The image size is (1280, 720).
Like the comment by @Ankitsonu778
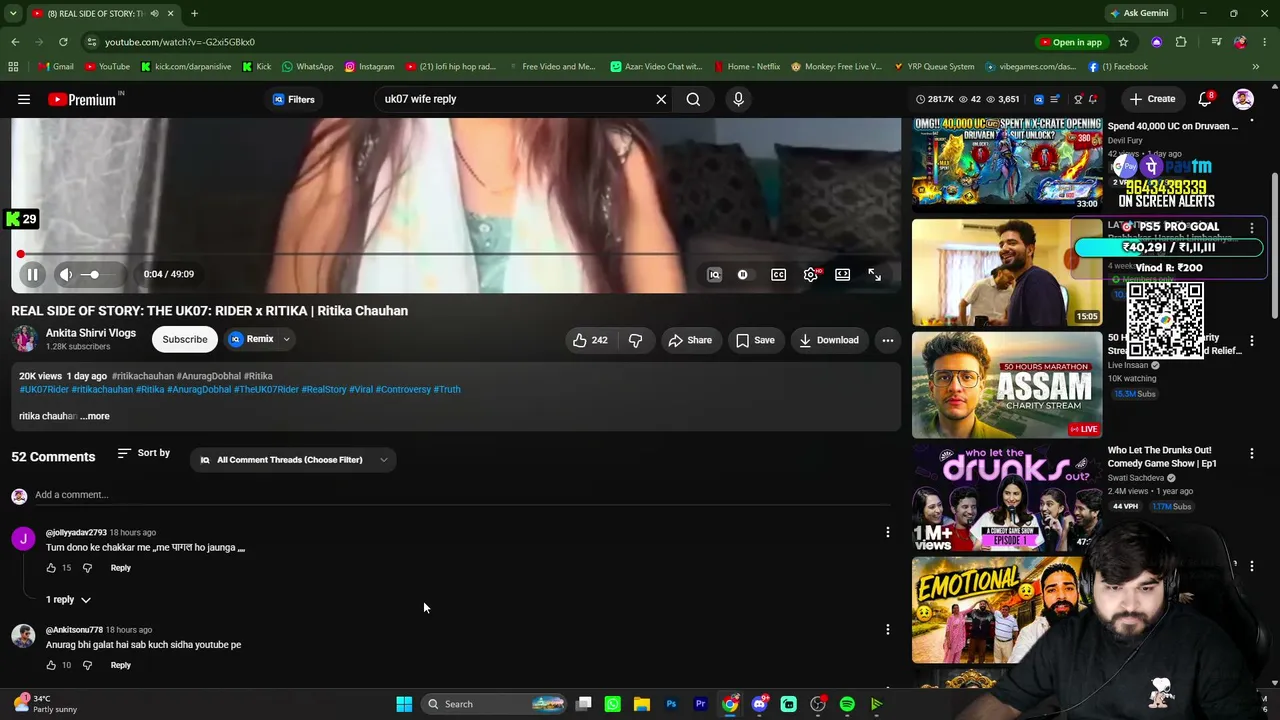pyautogui.click(x=51, y=665)
